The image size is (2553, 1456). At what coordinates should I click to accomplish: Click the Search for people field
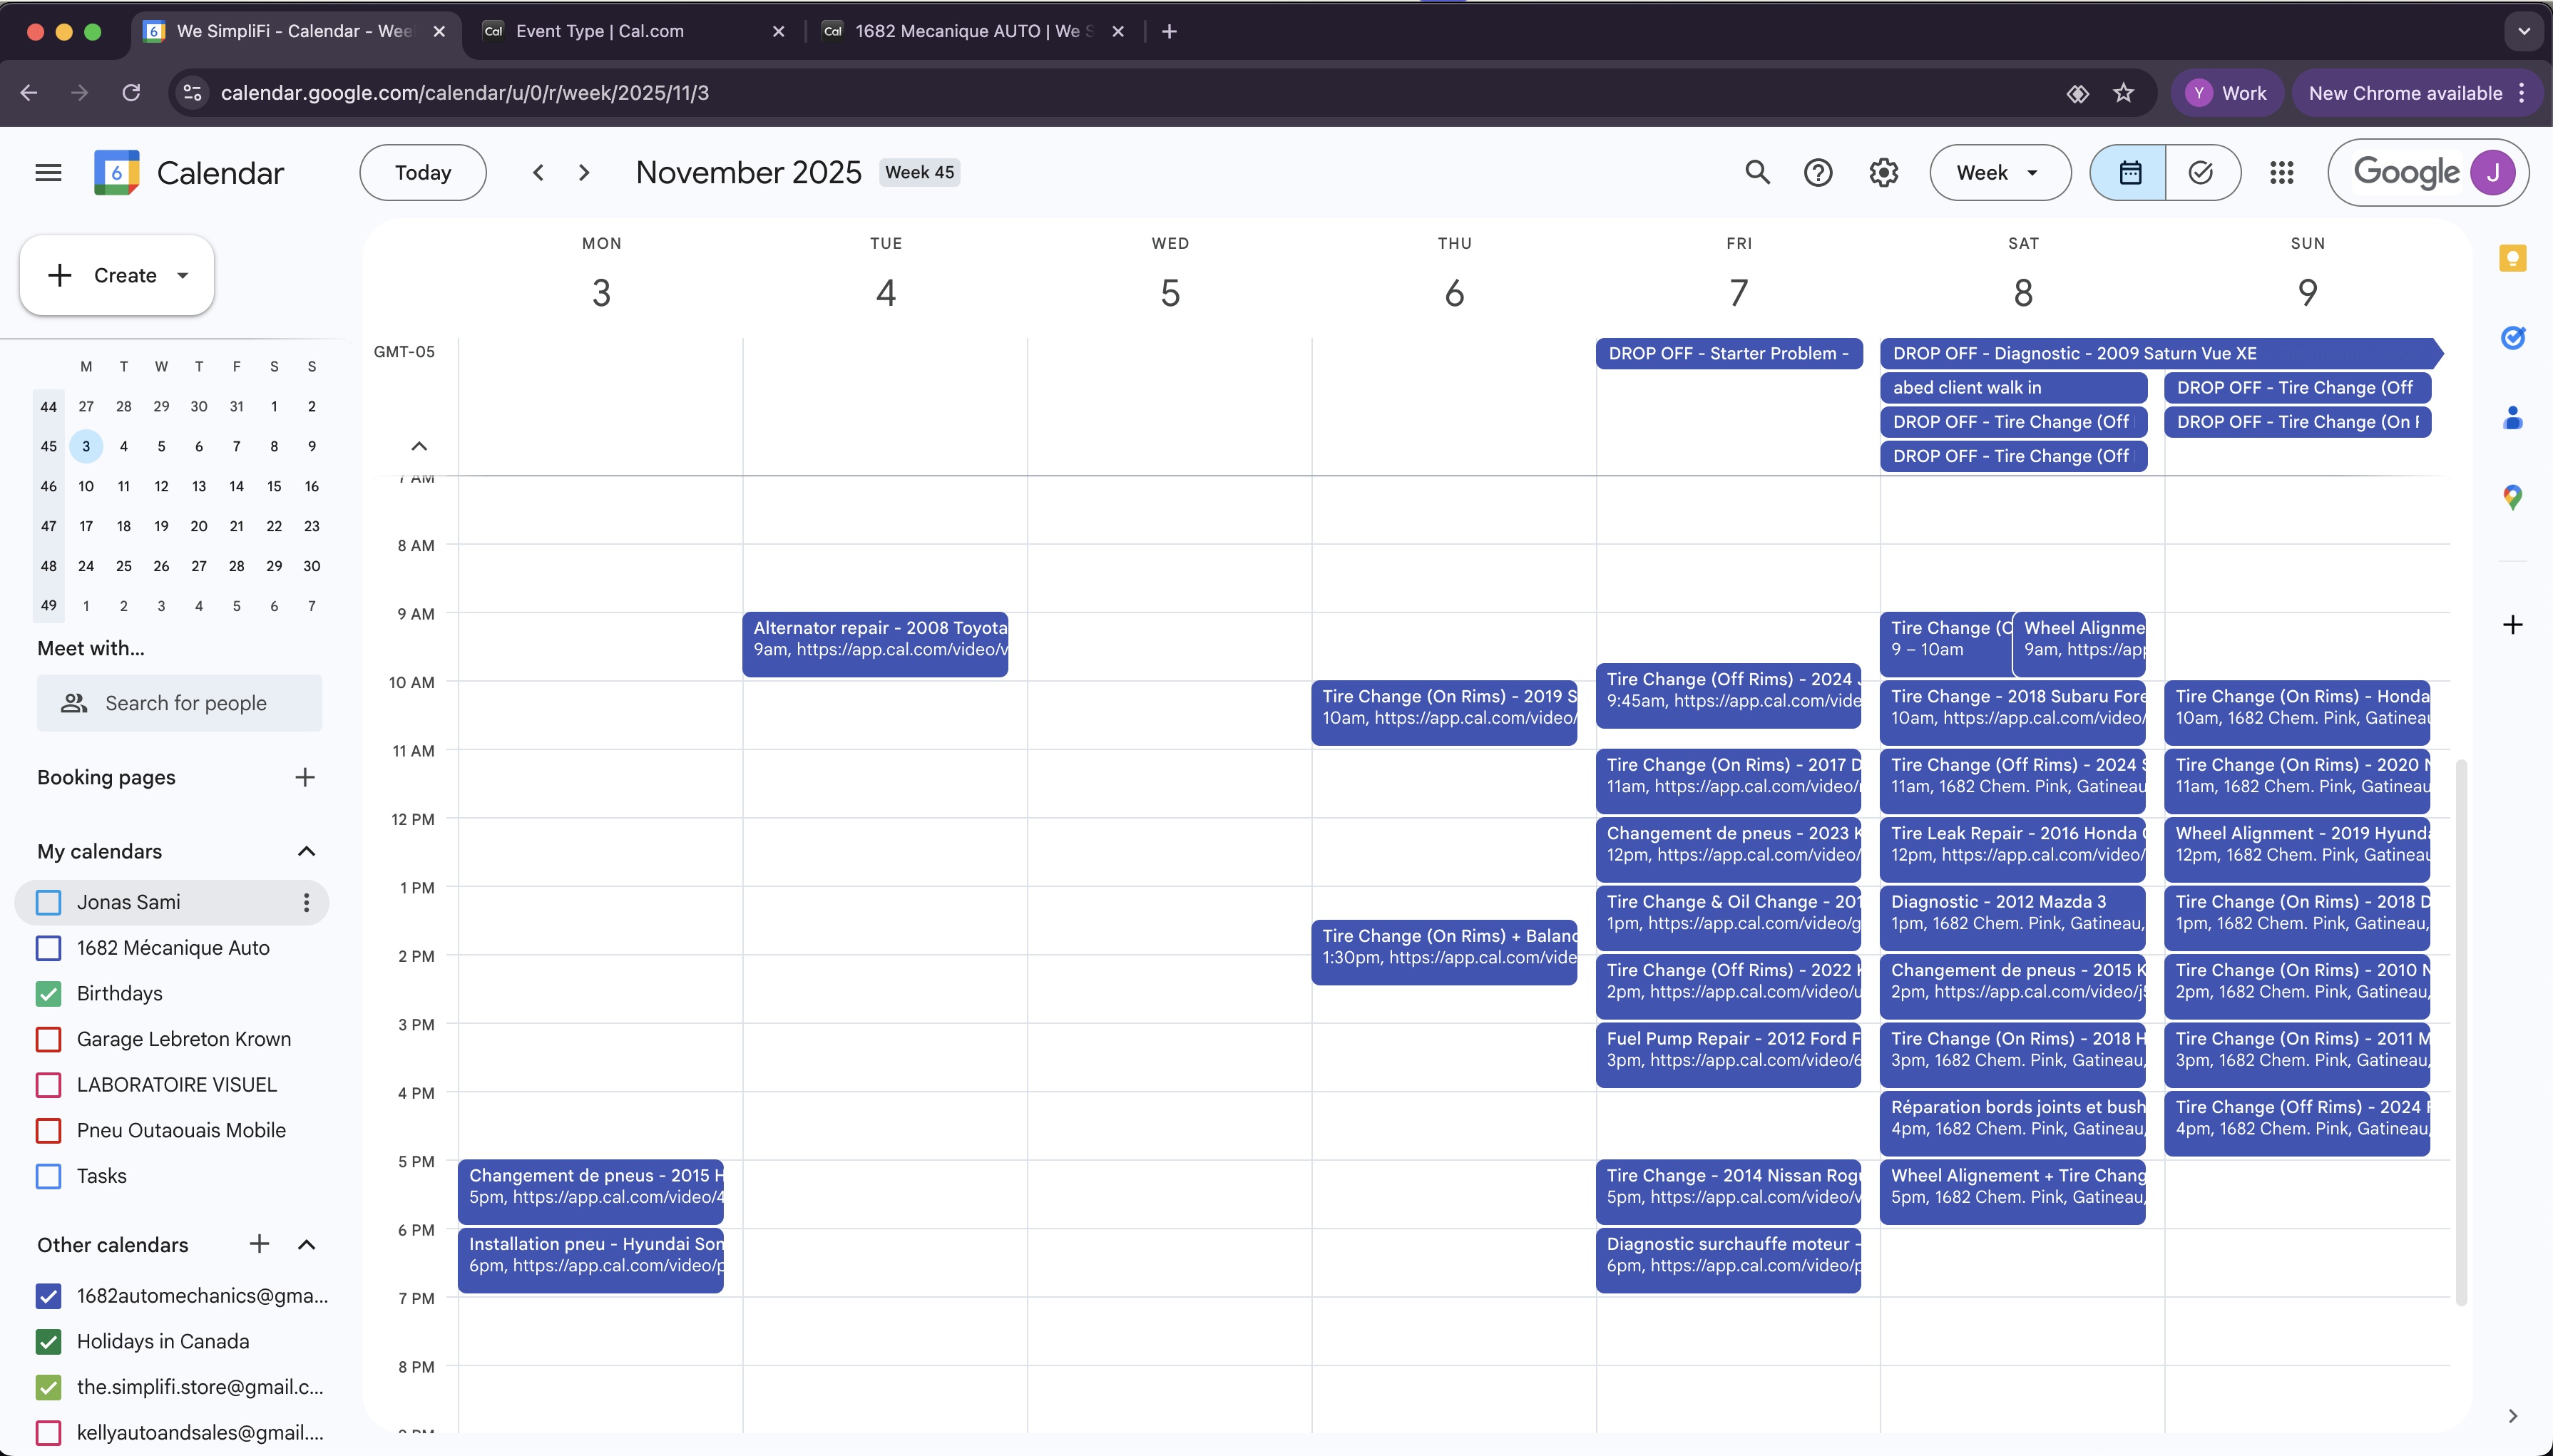pyautogui.click(x=185, y=703)
